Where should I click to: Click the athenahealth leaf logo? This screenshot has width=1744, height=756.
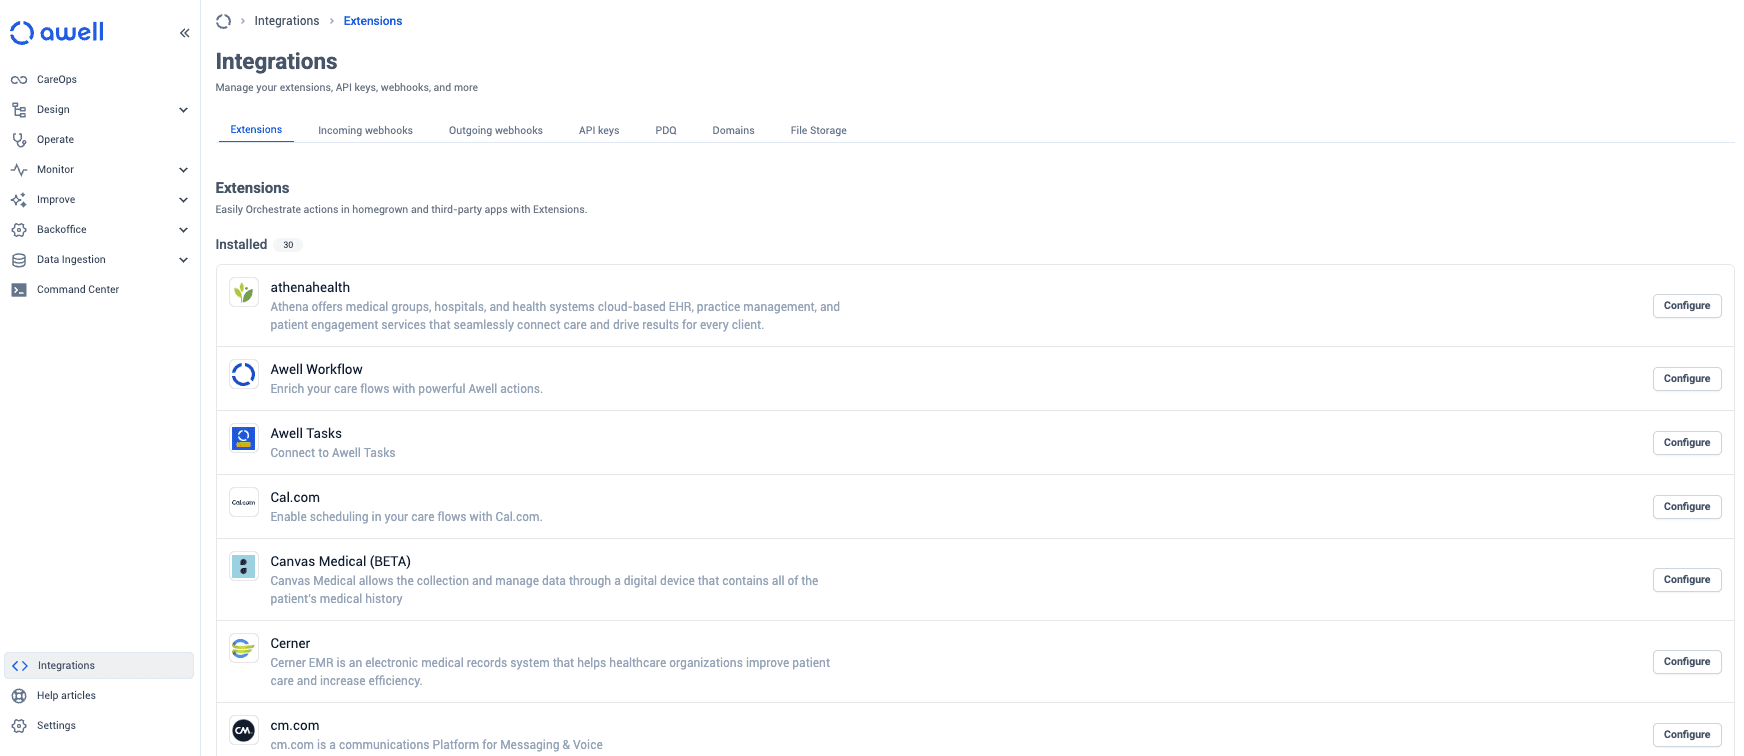244,292
